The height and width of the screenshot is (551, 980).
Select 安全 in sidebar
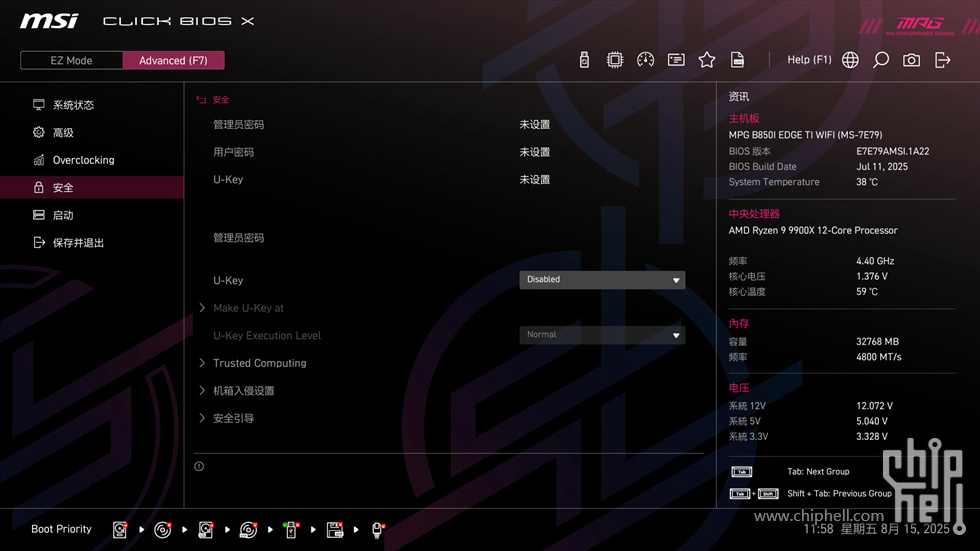(x=91, y=187)
